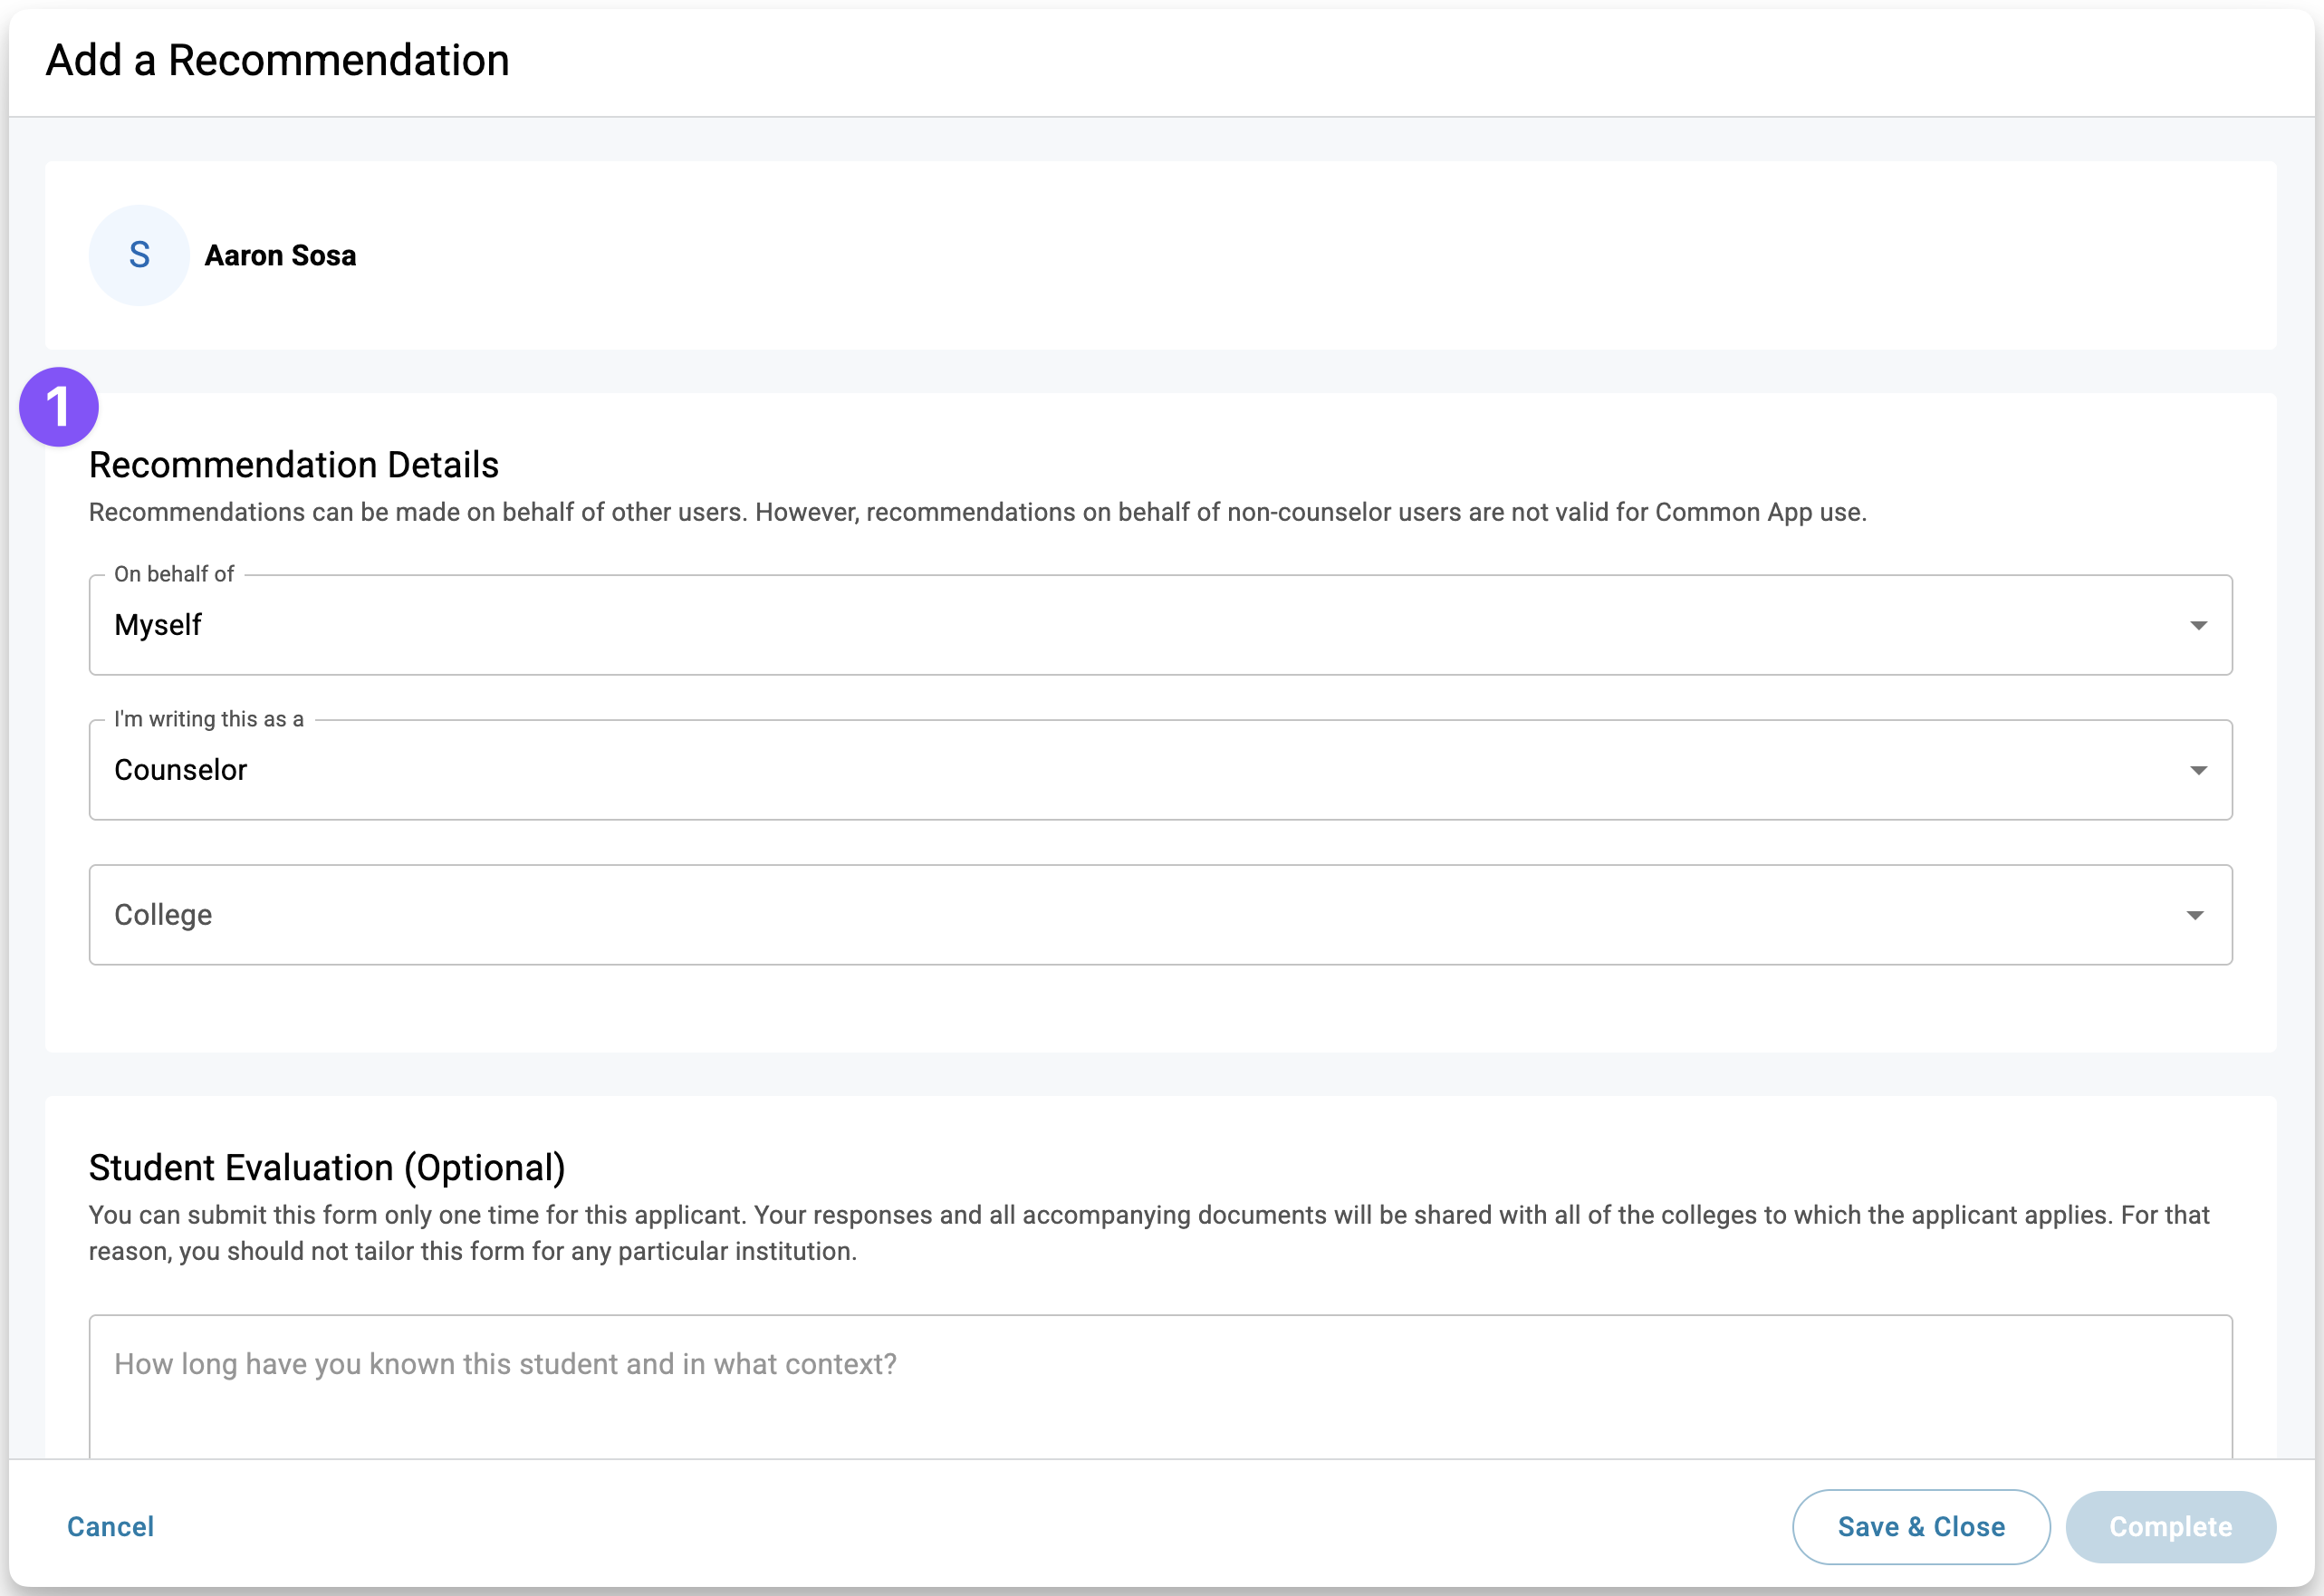Select the Myself value text

coord(158,625)
